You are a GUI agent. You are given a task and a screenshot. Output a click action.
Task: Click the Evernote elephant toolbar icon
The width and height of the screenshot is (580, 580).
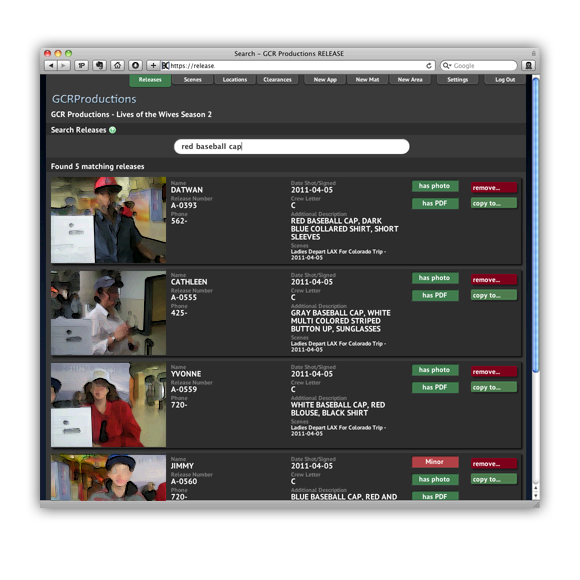100,65
